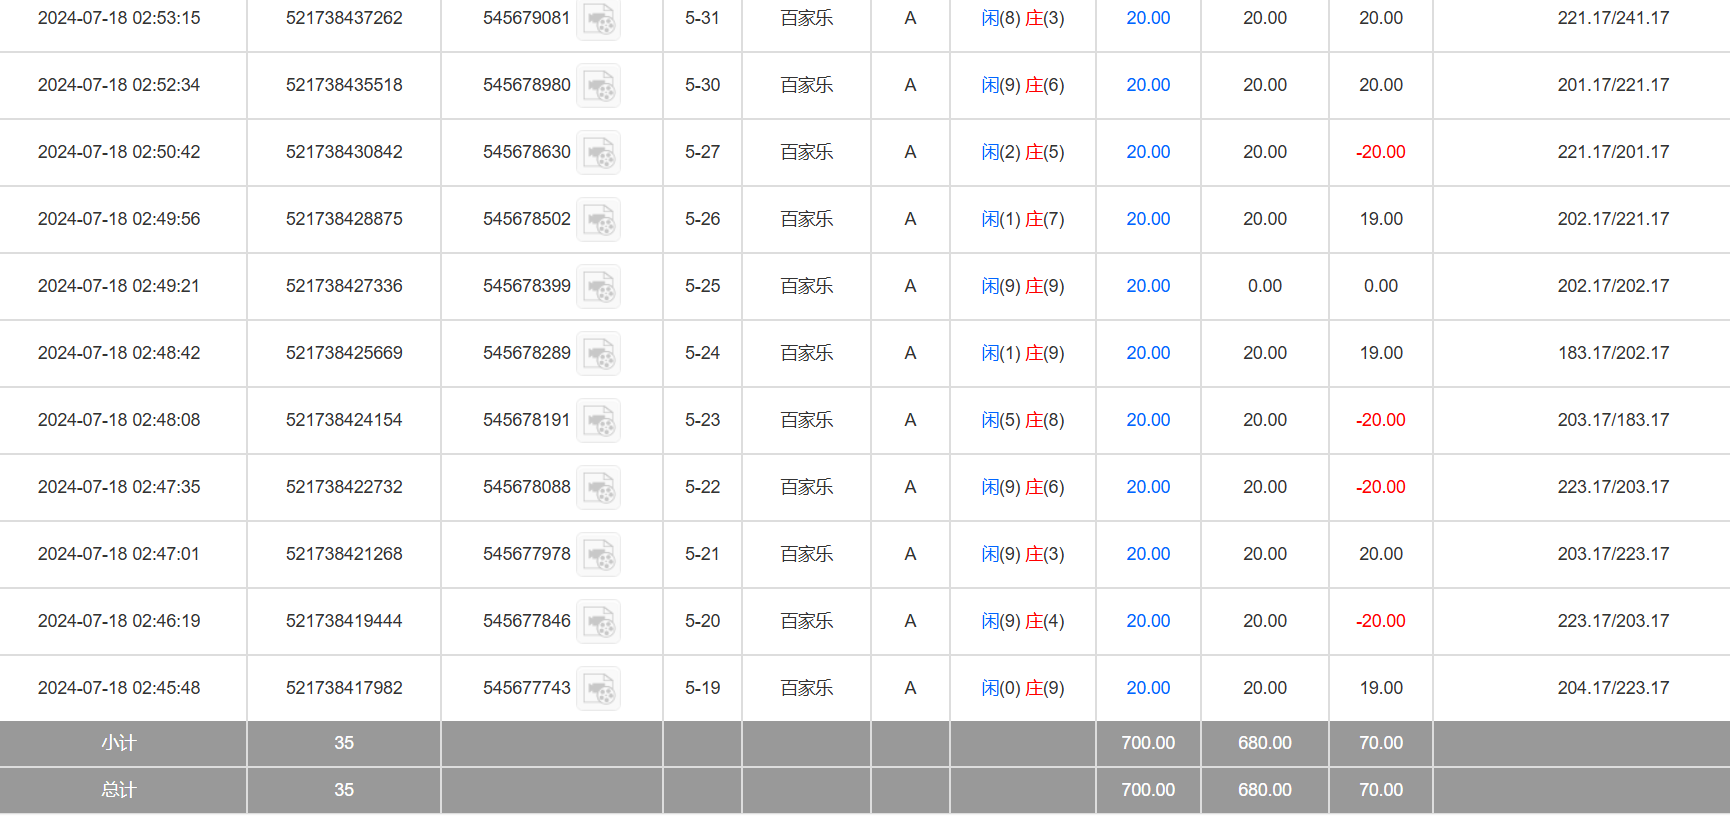Click replay icon beside 545678502

(x=599, y=220)
